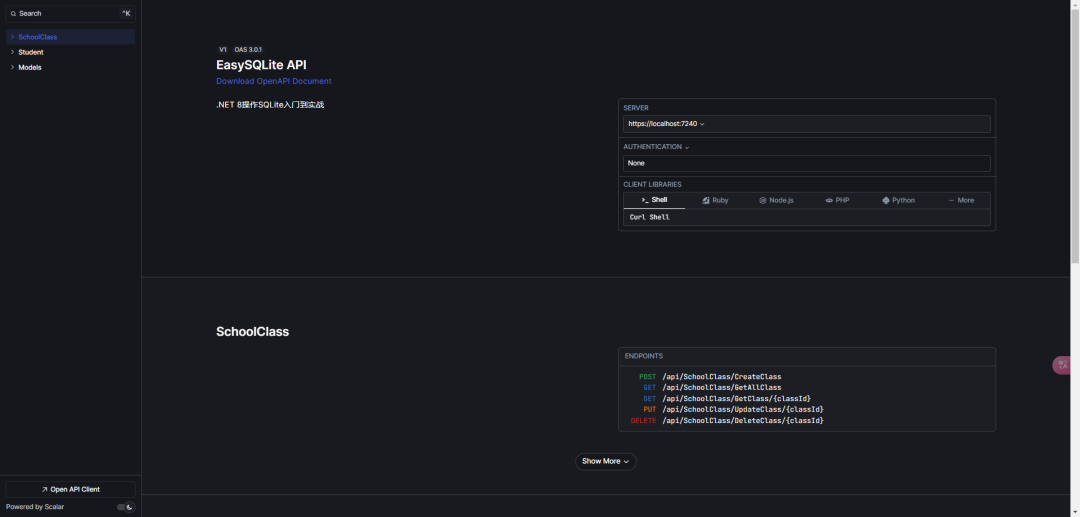Expand the SchoolClass sidebar section
This screenshot has height=517, width=1080.
[x=12, y=37]
